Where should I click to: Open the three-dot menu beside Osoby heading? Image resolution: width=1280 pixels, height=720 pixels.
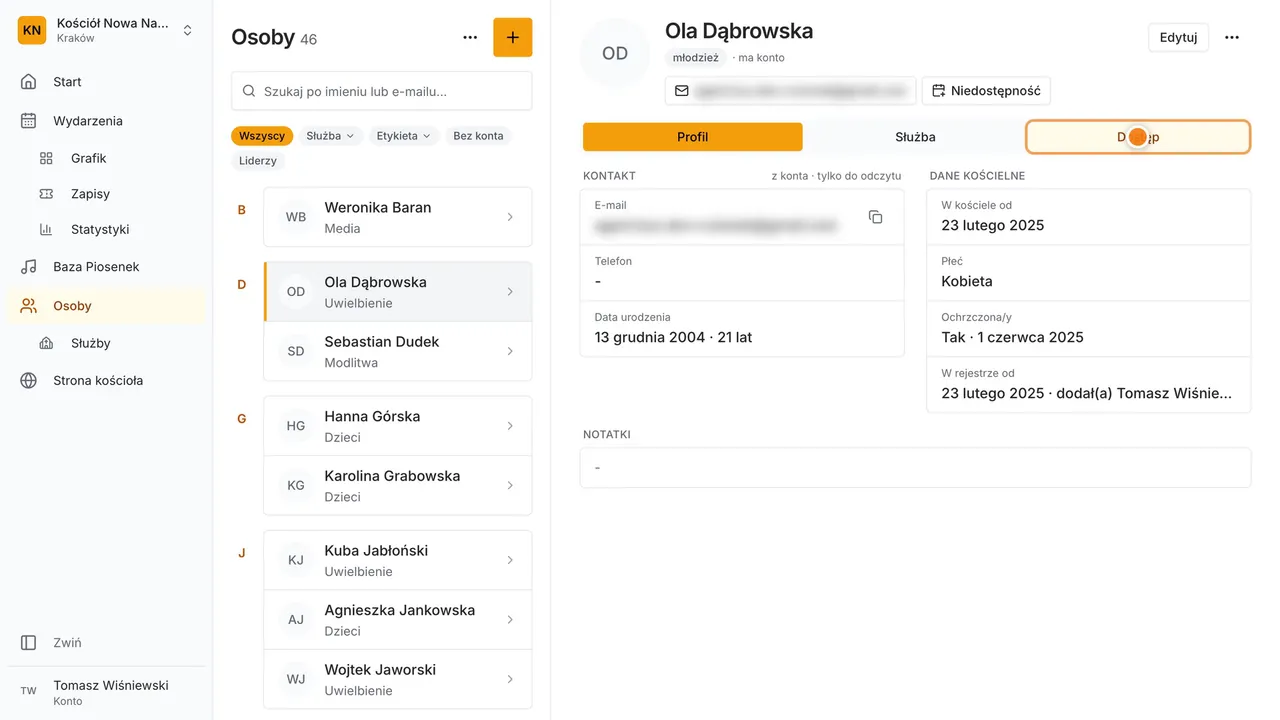pyautogui.click(x=470, y=38)
